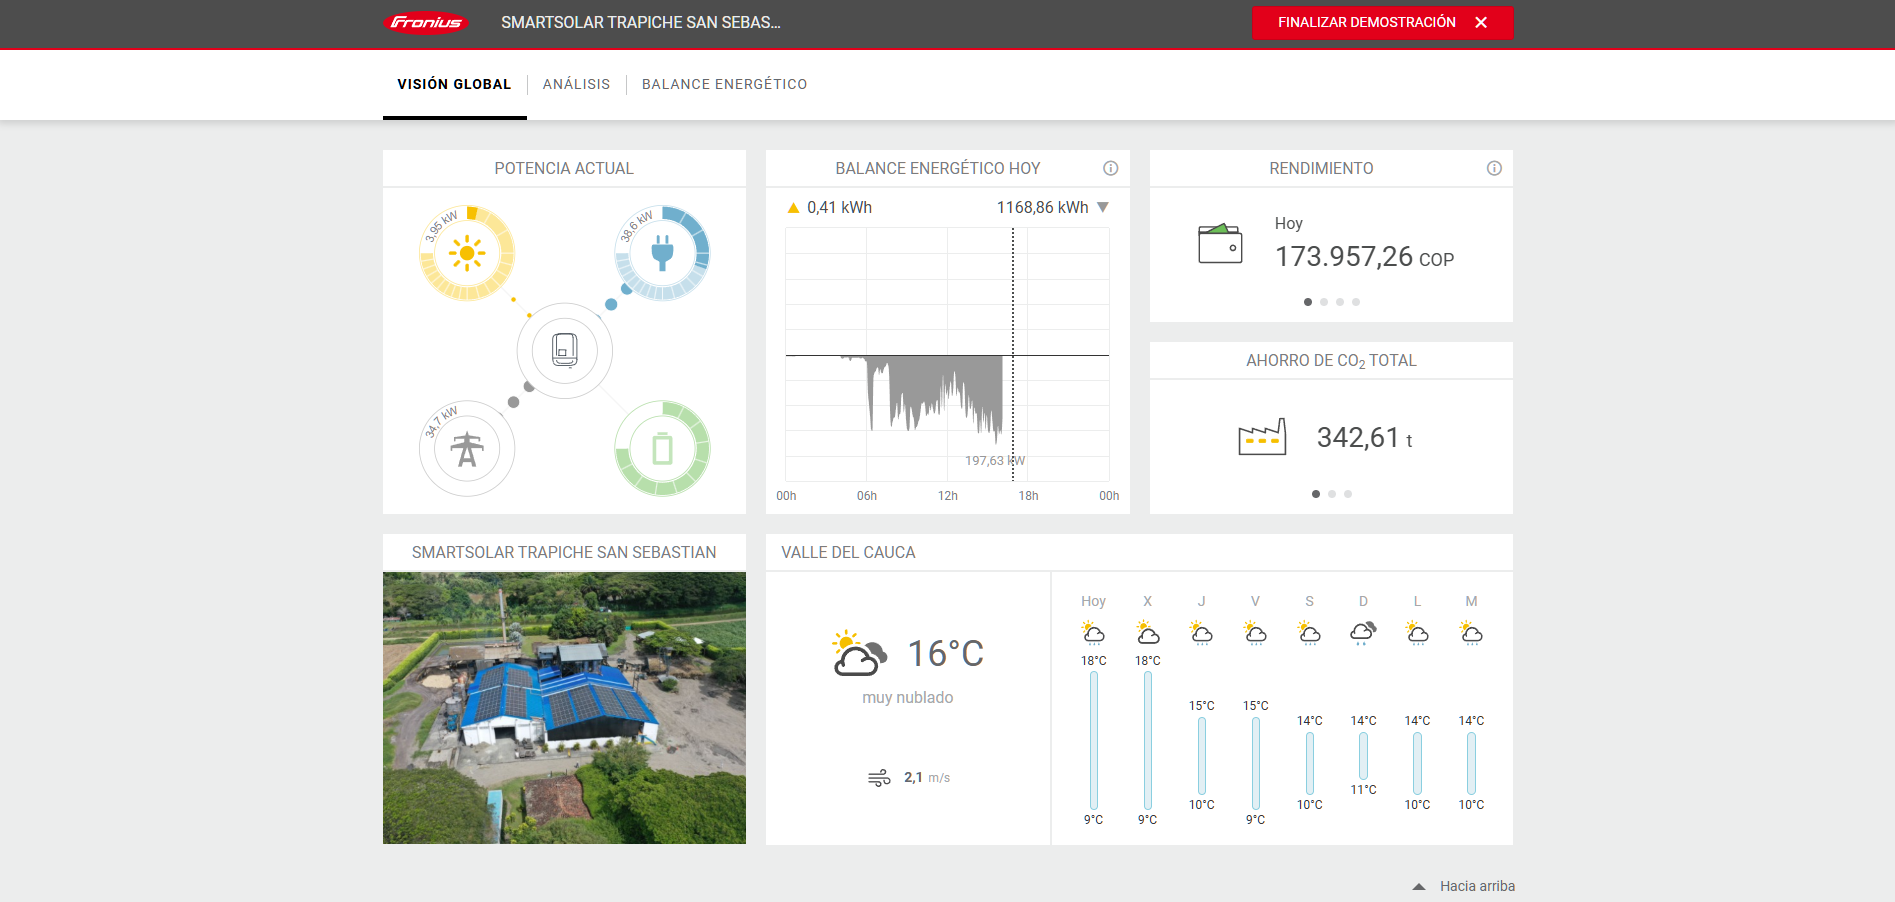Click the CO2 factory icon
This screenshot has height=902, width=1895.
1262,437
